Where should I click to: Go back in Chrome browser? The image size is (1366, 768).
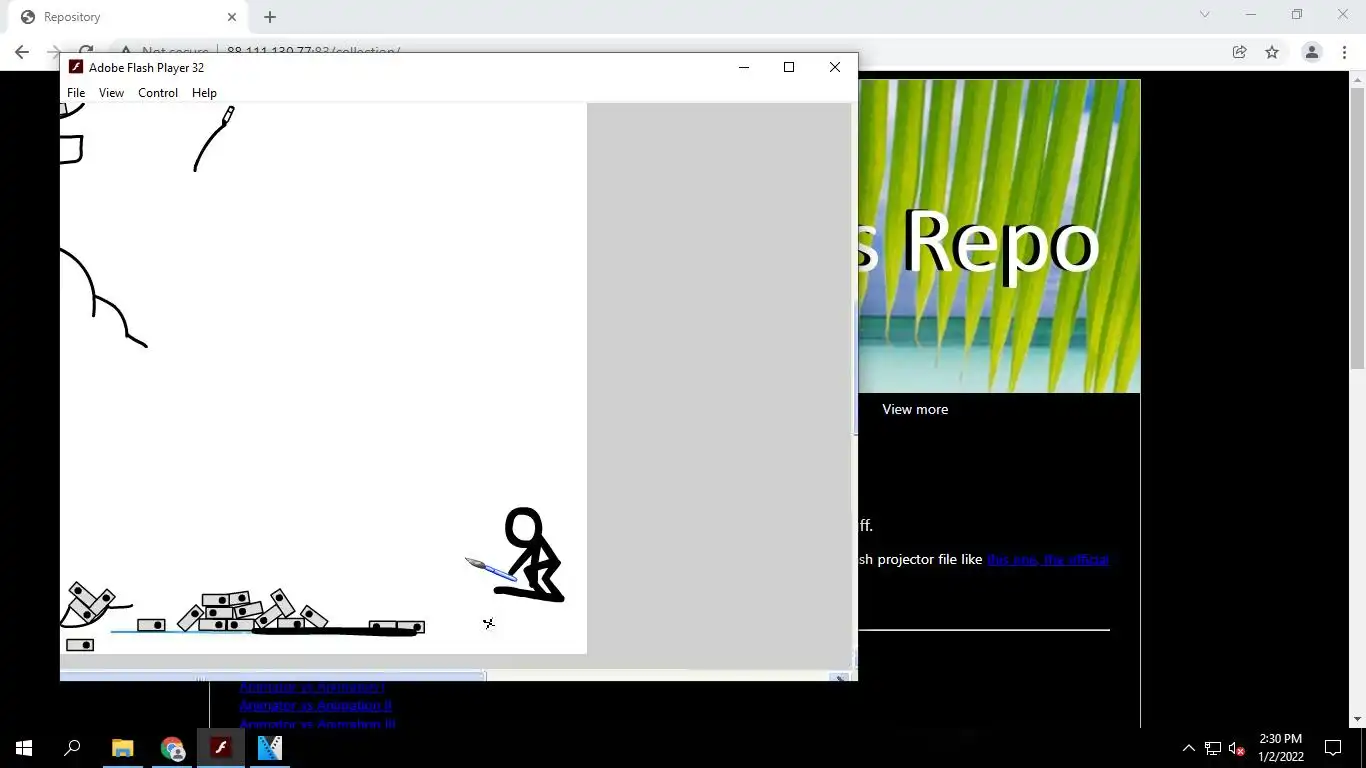[x=22, y=52]
